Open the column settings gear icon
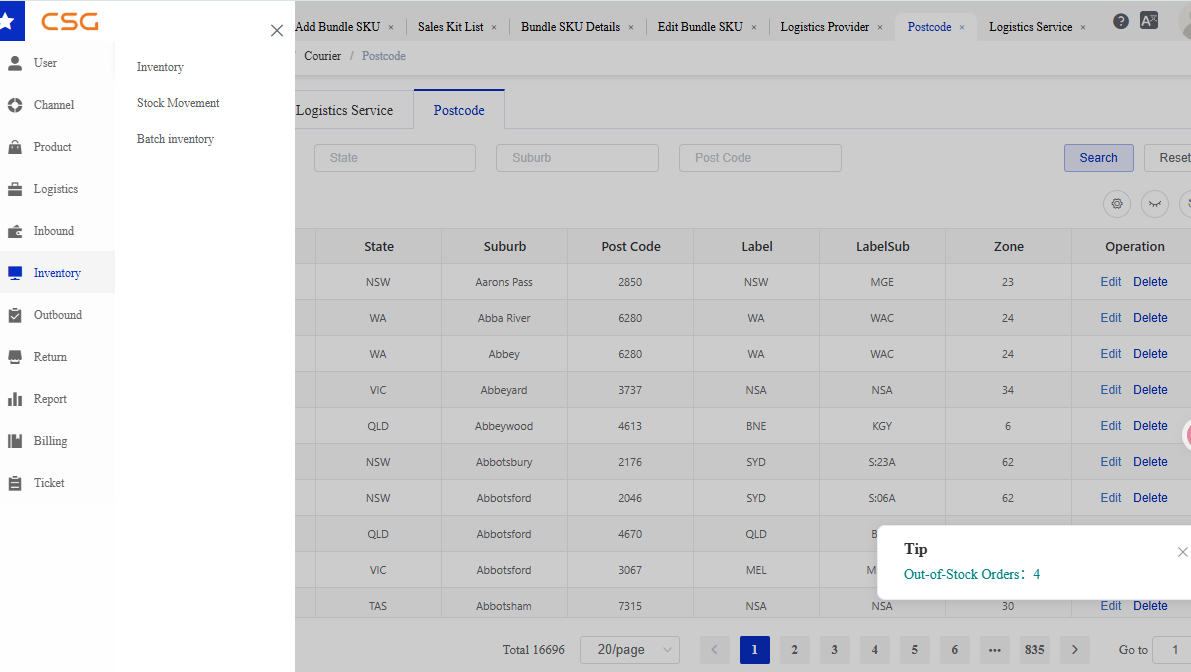Viewport: 1191px width, 672px height. click(1117, 203)
